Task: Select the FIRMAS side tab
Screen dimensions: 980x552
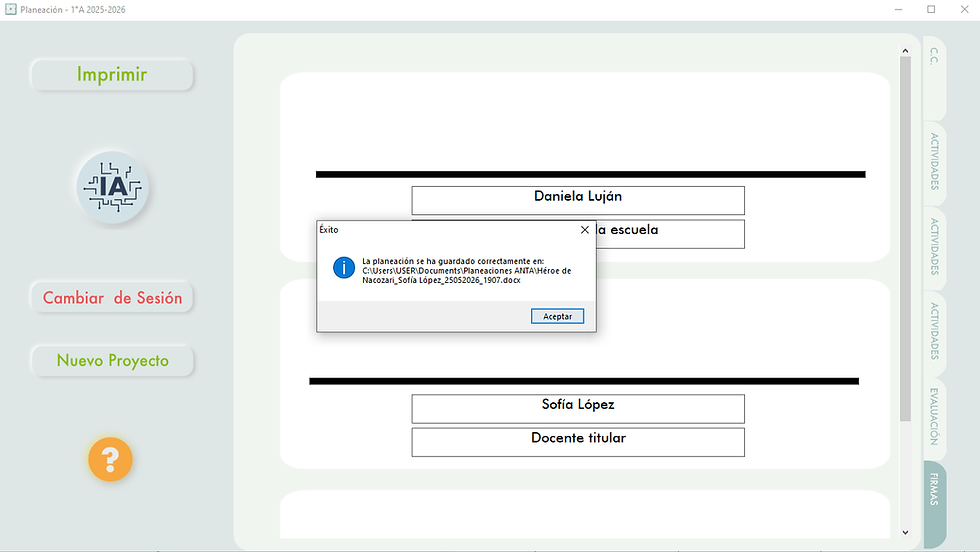Action: click(934, 503)
